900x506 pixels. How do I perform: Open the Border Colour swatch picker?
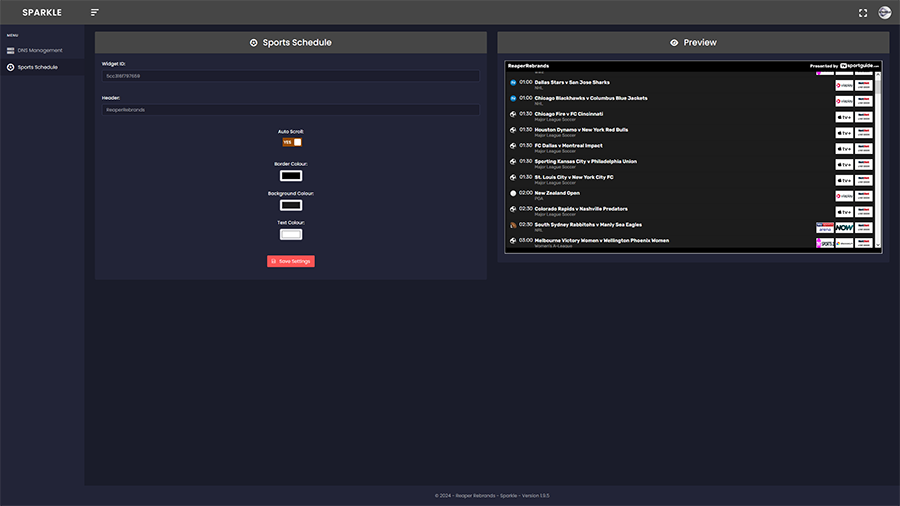tap(291, 176)
